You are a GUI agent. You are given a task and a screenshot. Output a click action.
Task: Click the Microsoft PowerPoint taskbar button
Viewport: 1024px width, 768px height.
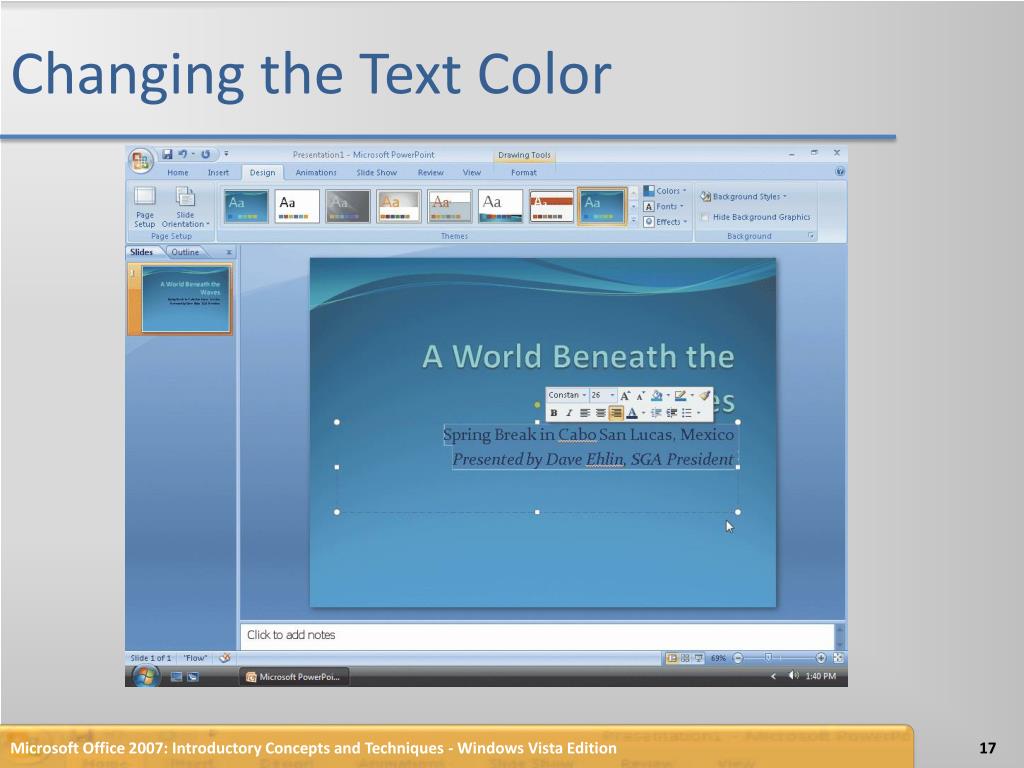pyautogui.click(x=293, y=677)
